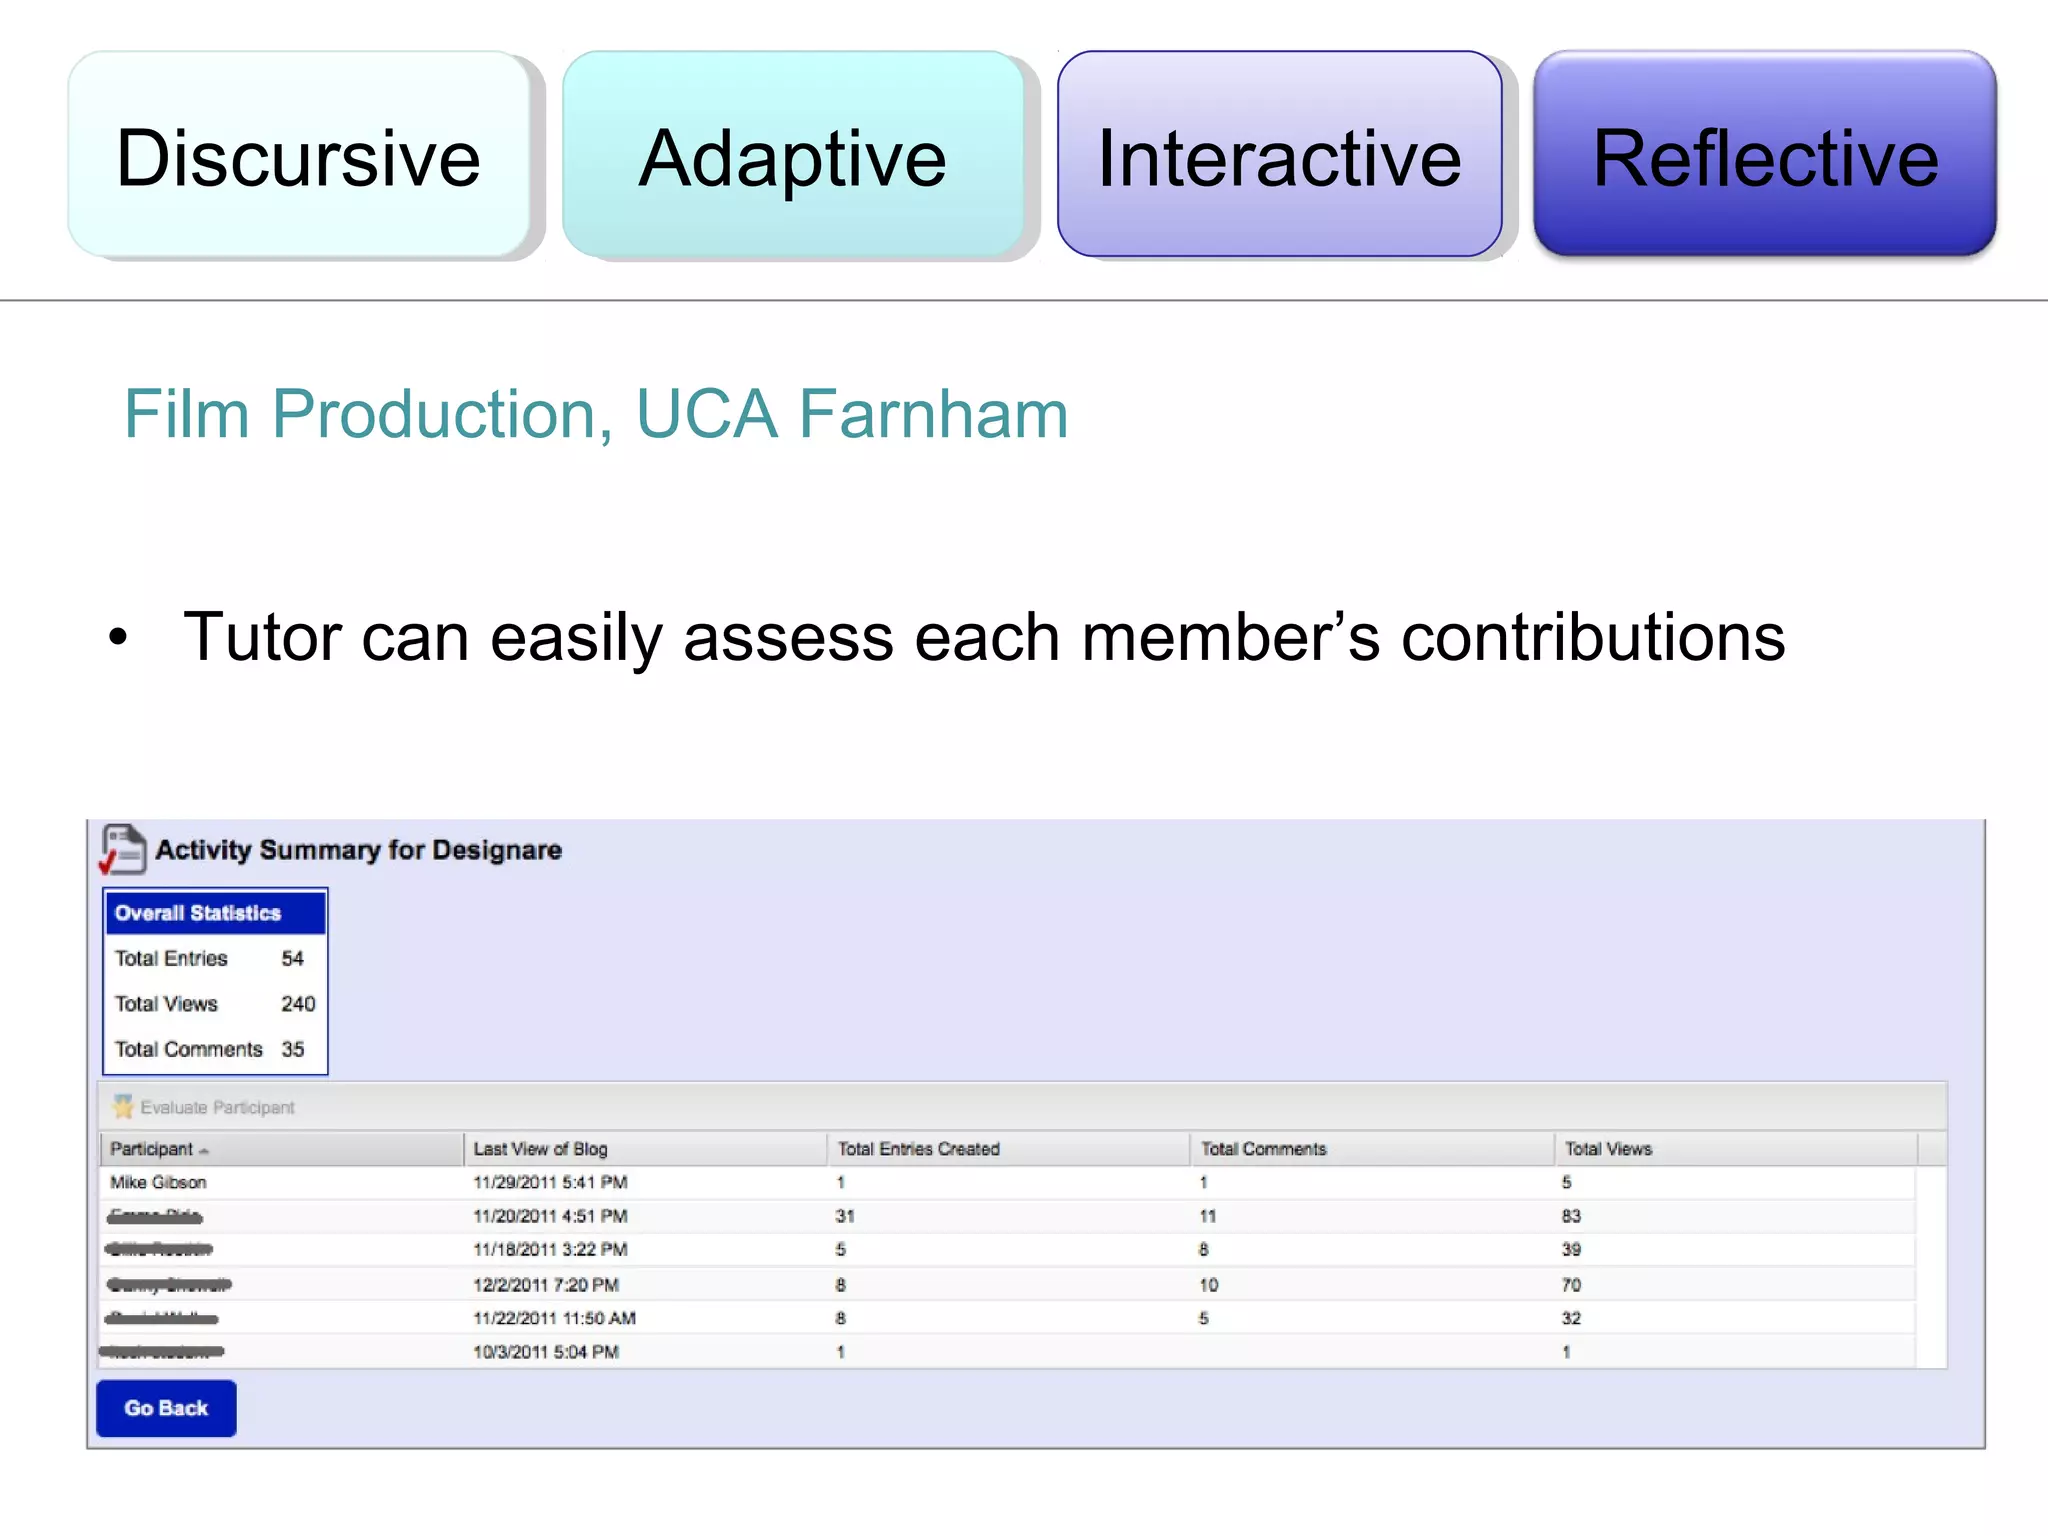This screenshot has width=2048, height=1536.
Task: Click the date 11/20/2011 4:51 PM
Action: [550, 1216]
